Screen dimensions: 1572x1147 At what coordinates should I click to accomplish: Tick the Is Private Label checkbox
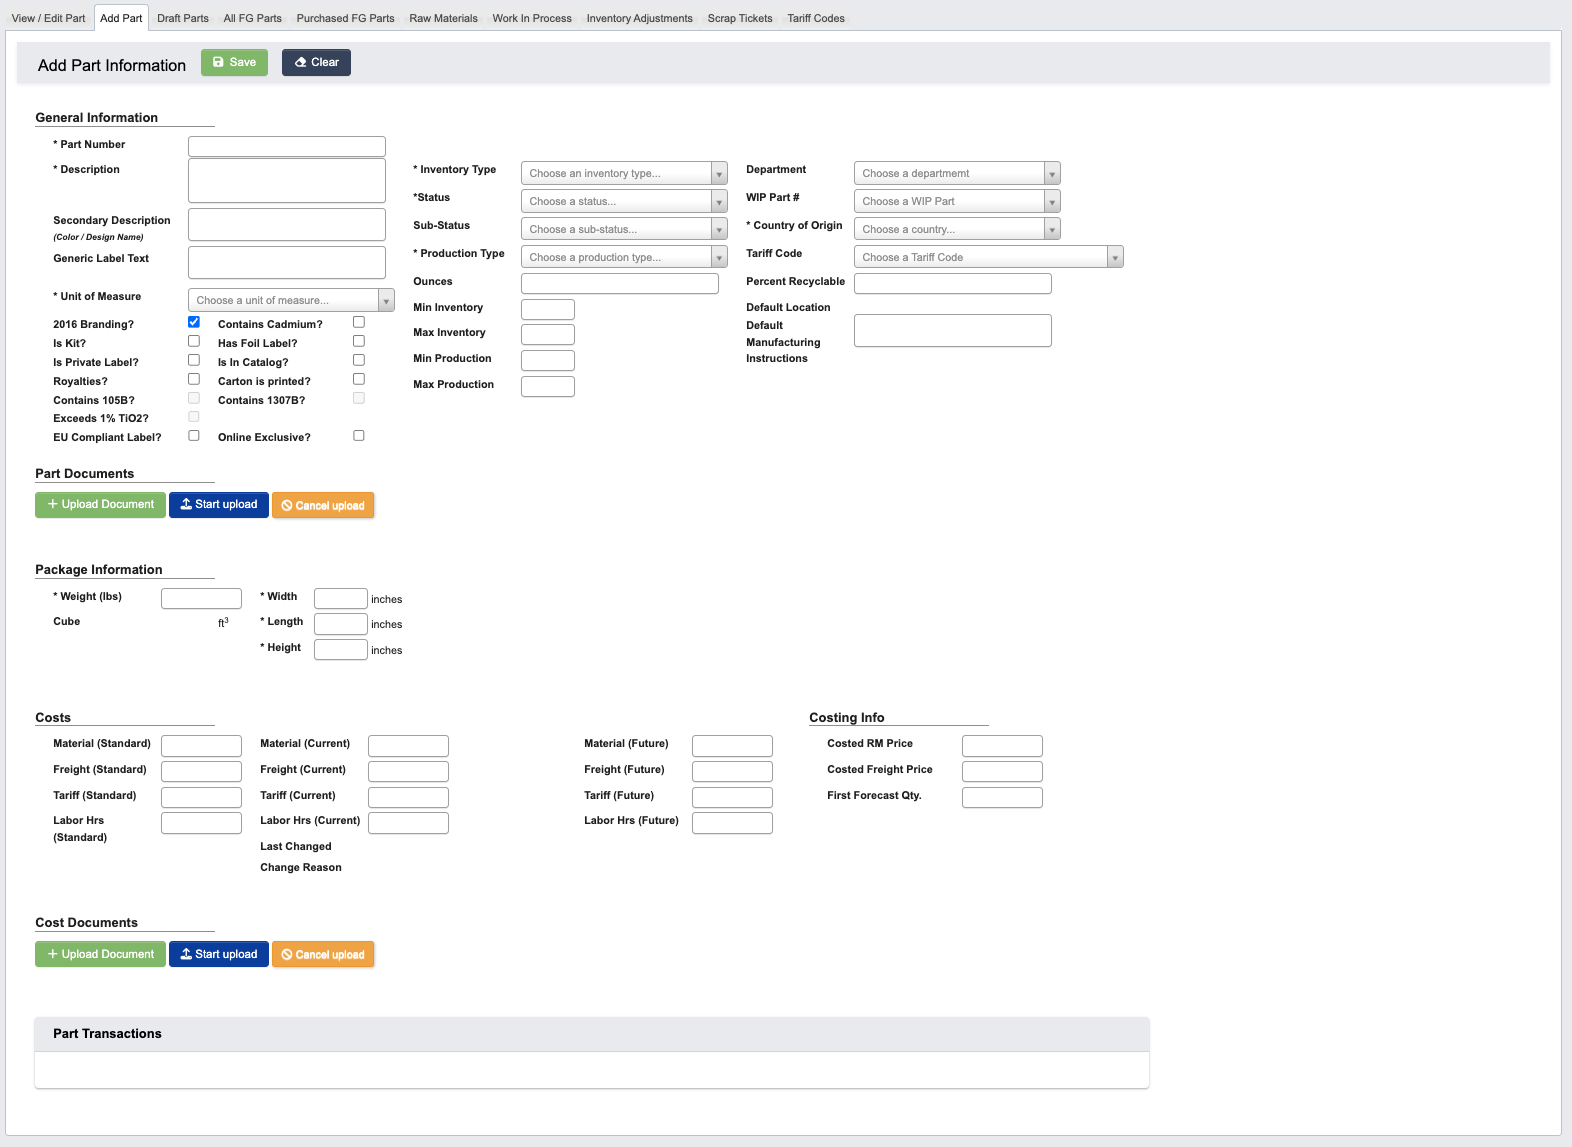(x=194, y=360)
